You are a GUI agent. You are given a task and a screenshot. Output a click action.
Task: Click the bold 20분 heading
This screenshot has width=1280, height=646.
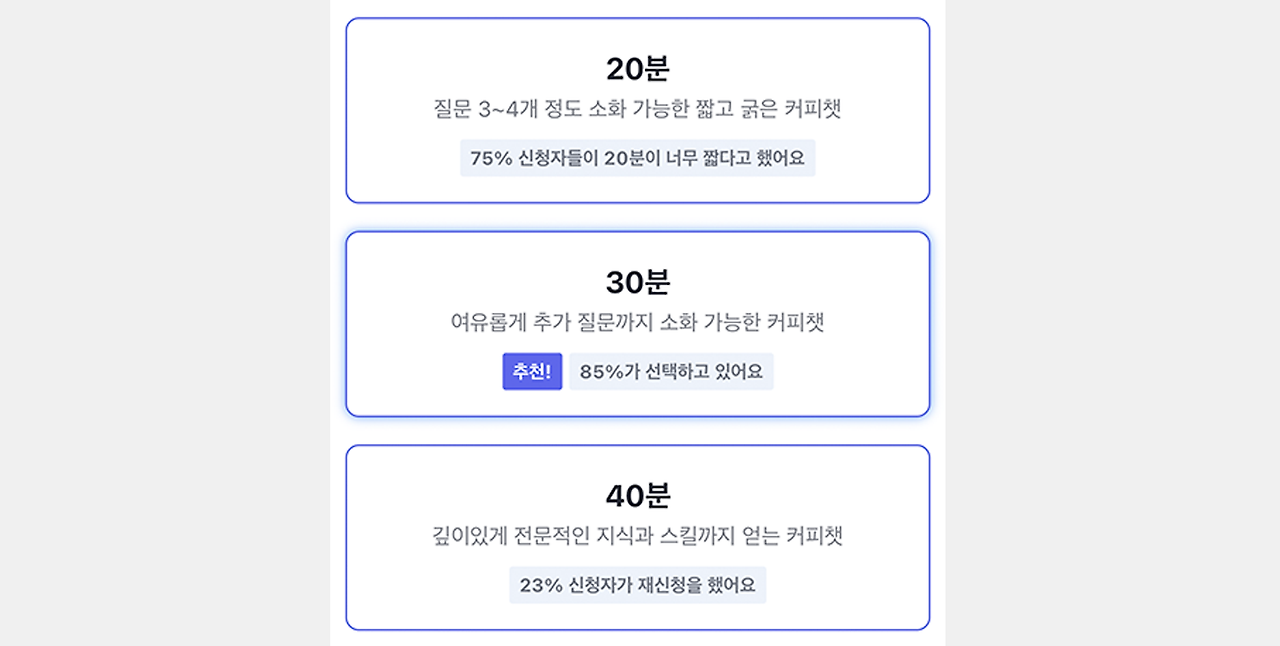[639, 68]
